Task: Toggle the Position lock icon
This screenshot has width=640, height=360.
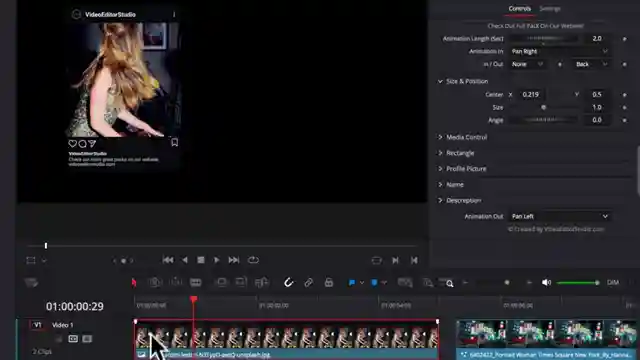Action: click(x=329, y=282)
